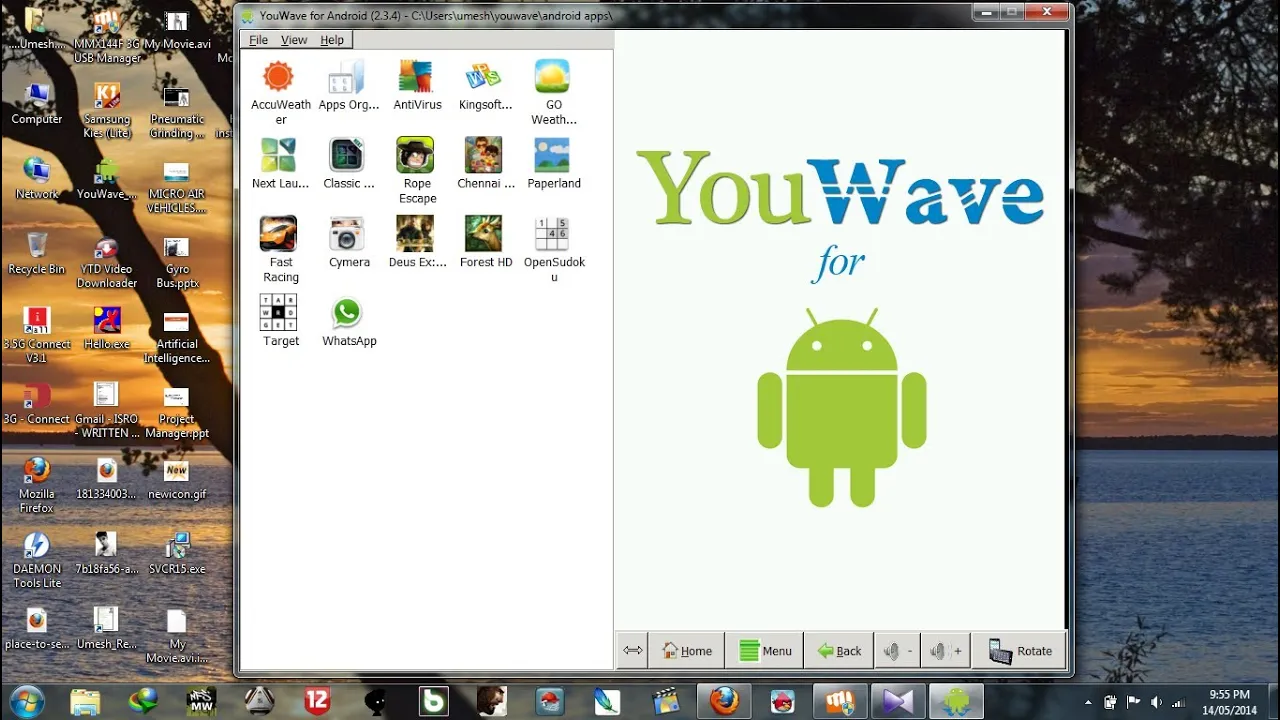This screenshot has height=720, width=1280.
Task: Select the Recycle Bin desktop icon
Action: (x=37, y=253)
